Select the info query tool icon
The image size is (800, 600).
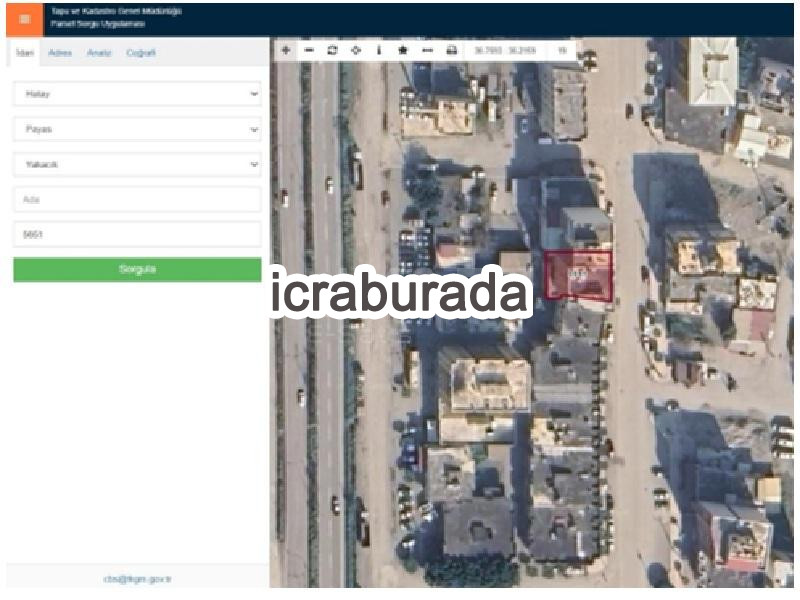point(379,50)
